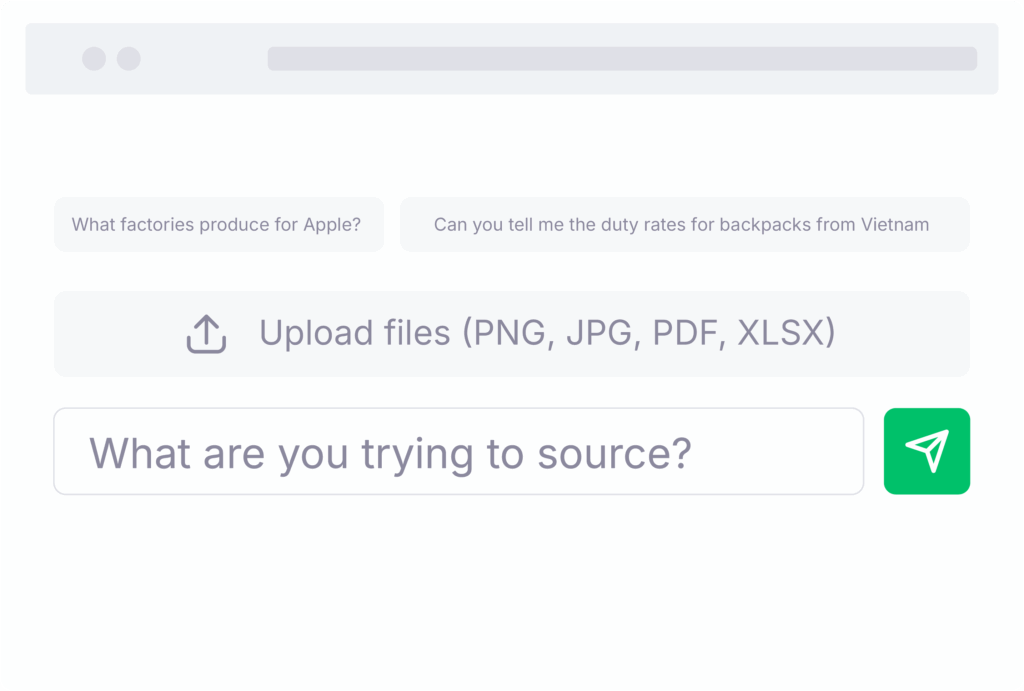Click the green paper plane send button
1024x691 pixels.
pyautogui.click(x=926, y=451)
